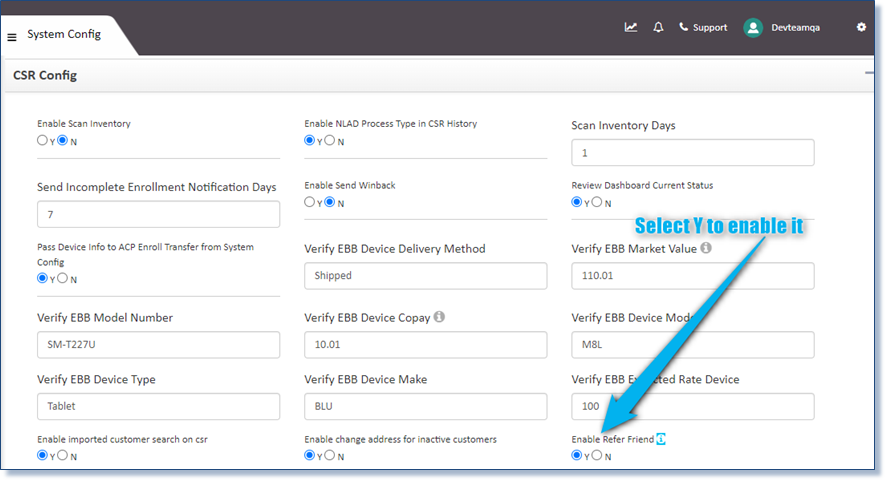886x481 pixels.
Task: Select N for Review Dashboard Current Status
Action: (x=597, y=201)
